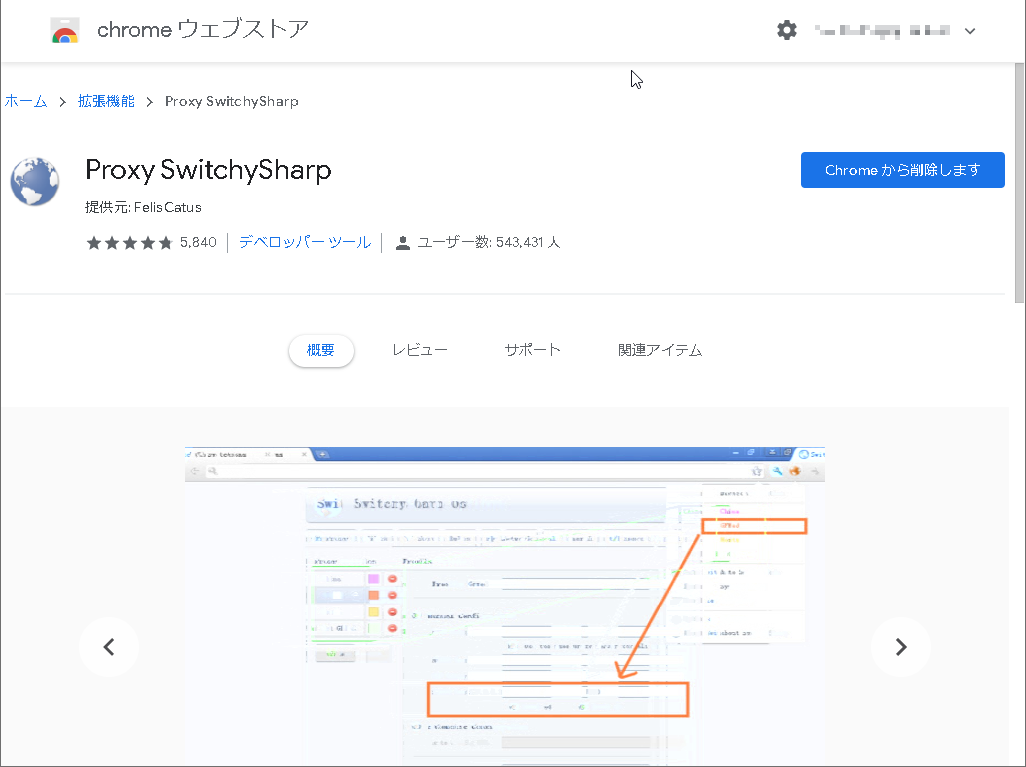Image resolution: width=1026 pixels, height=767 pixels.
Task: Click the 提供元: FelisCatus text
Action: pyautogui.click(x=143, y=207)
